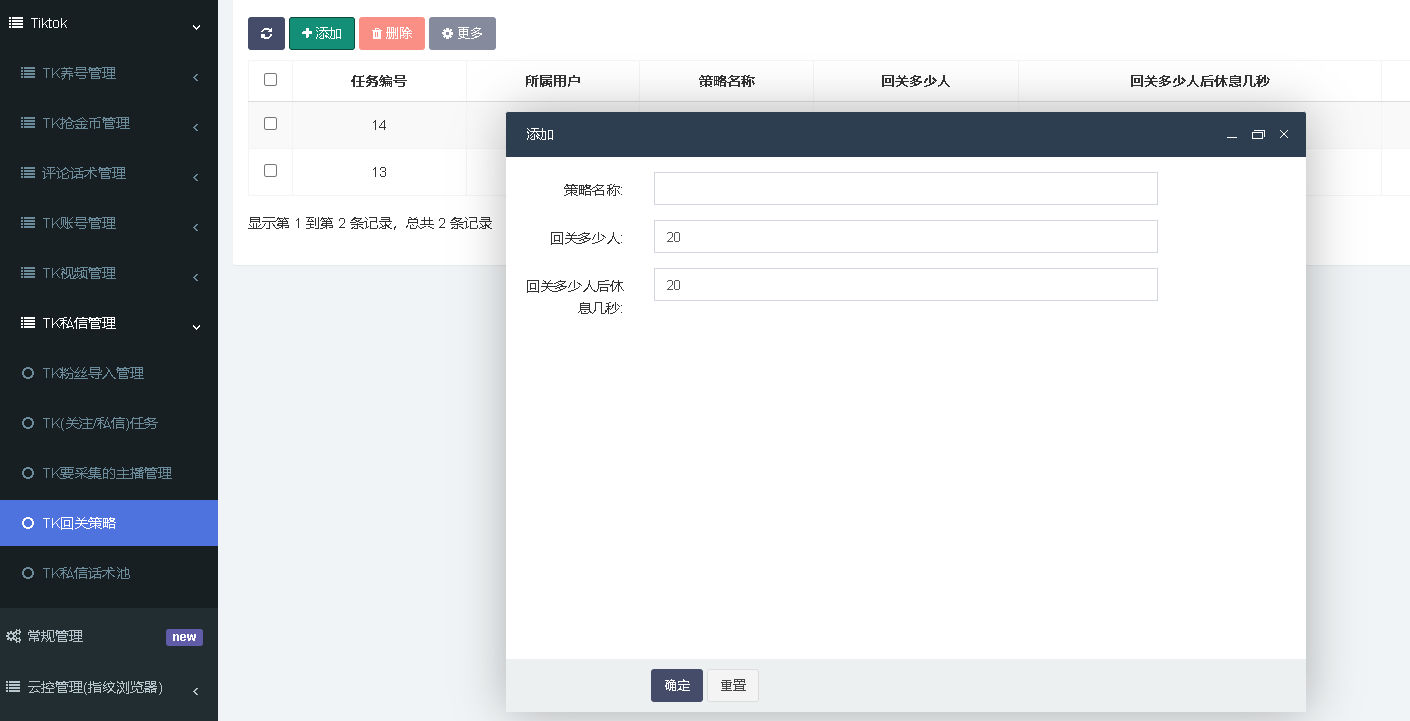Click the list icon beside 云控管理
The width and height of the screenshot is (1410, 721).
pyautogui.click(x=14, y=687)
